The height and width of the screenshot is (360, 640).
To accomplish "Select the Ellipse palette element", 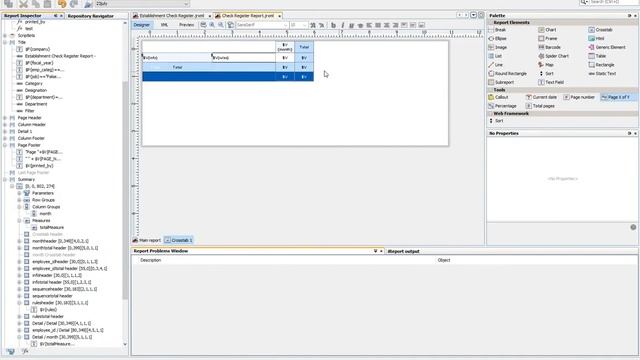I will [x=497, y=38].
